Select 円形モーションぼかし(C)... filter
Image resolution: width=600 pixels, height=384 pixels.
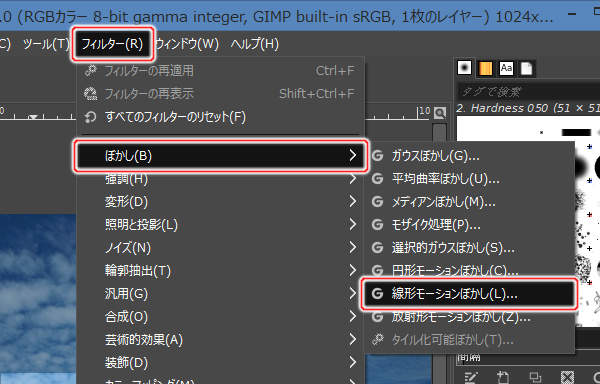coord(470,270)
